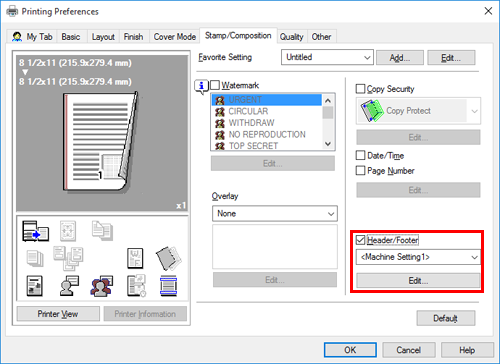Viewport: 500px width, 364px height.
Task: Click the greyed scattered forms offset icon
Action: [x=68, y=258]
